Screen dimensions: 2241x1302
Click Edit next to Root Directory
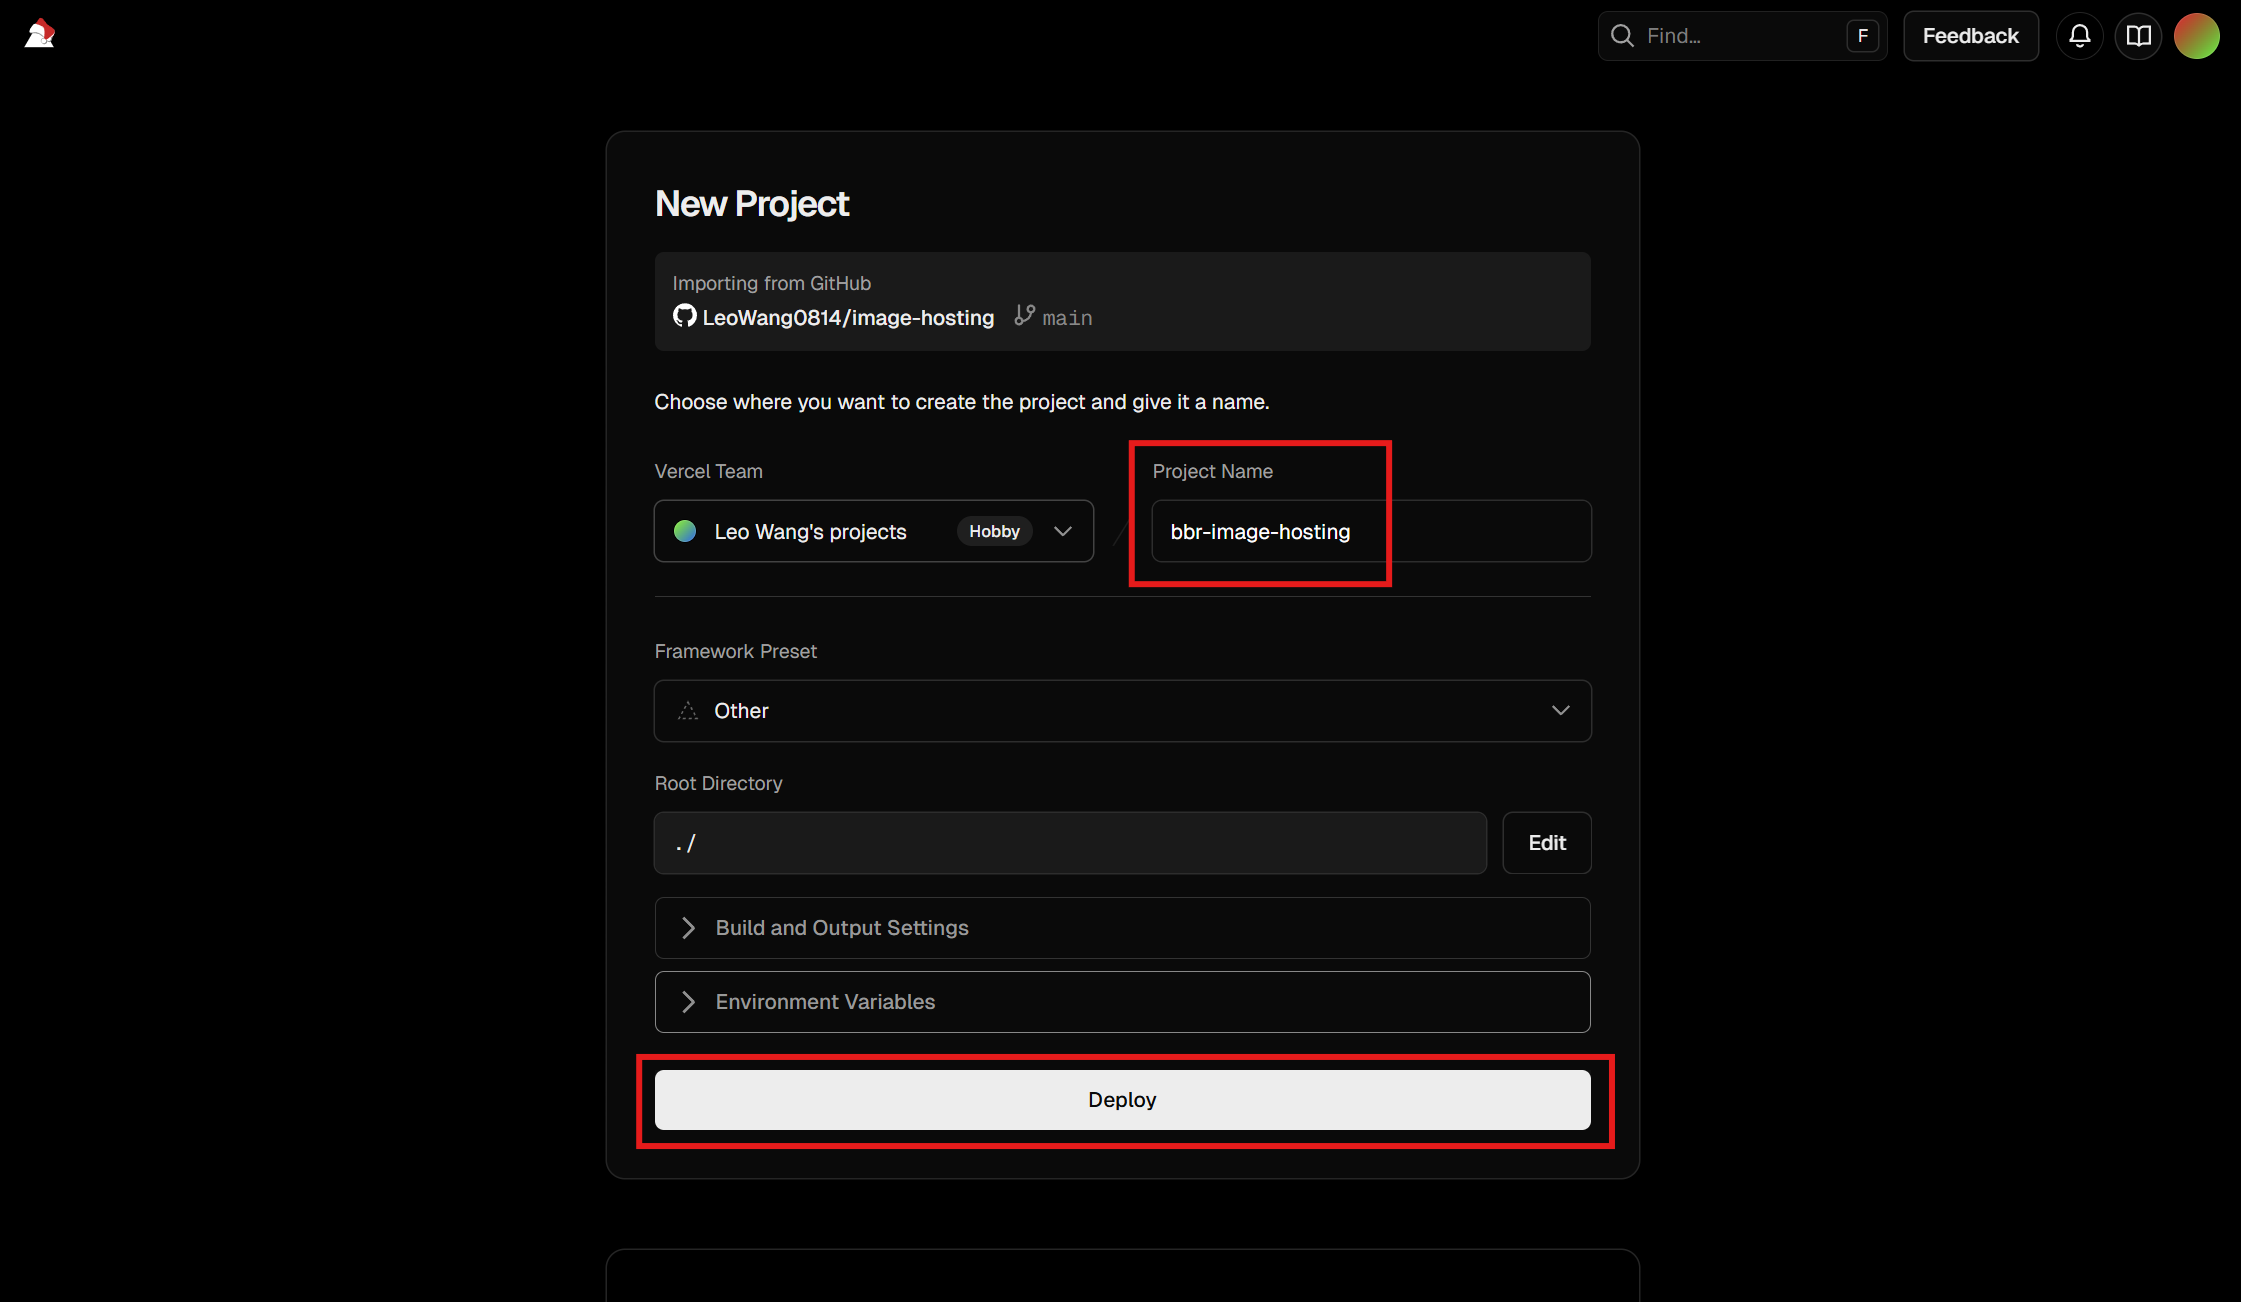(x=1546, y=842)
